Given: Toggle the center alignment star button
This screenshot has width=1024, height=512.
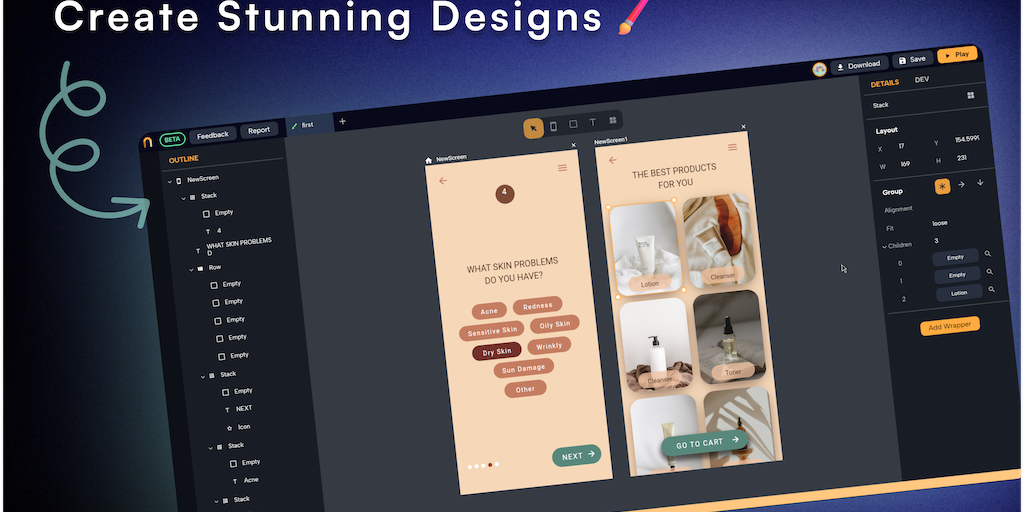Looking at the screenshot, I should (942, 186).
